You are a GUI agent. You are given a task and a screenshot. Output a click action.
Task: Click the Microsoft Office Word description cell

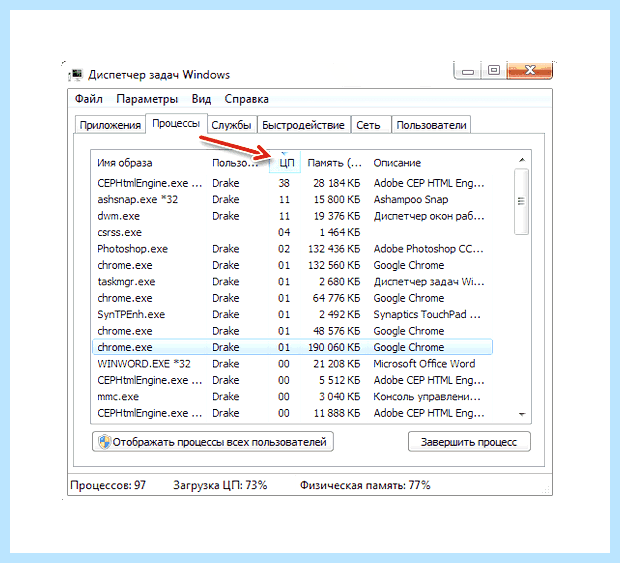pyautogui.click(x=424, y=364)
